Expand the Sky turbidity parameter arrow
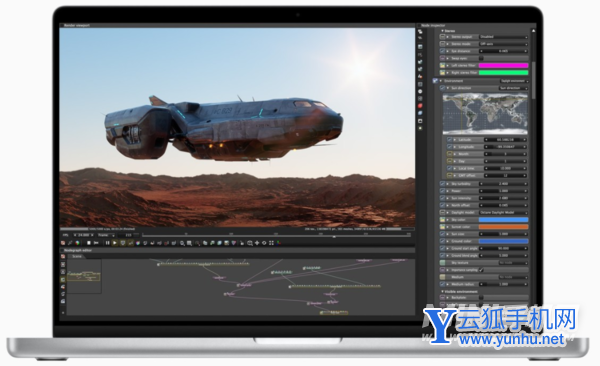Screen dimensions: 600x366 pyautogui.click(x=448, y=184)
